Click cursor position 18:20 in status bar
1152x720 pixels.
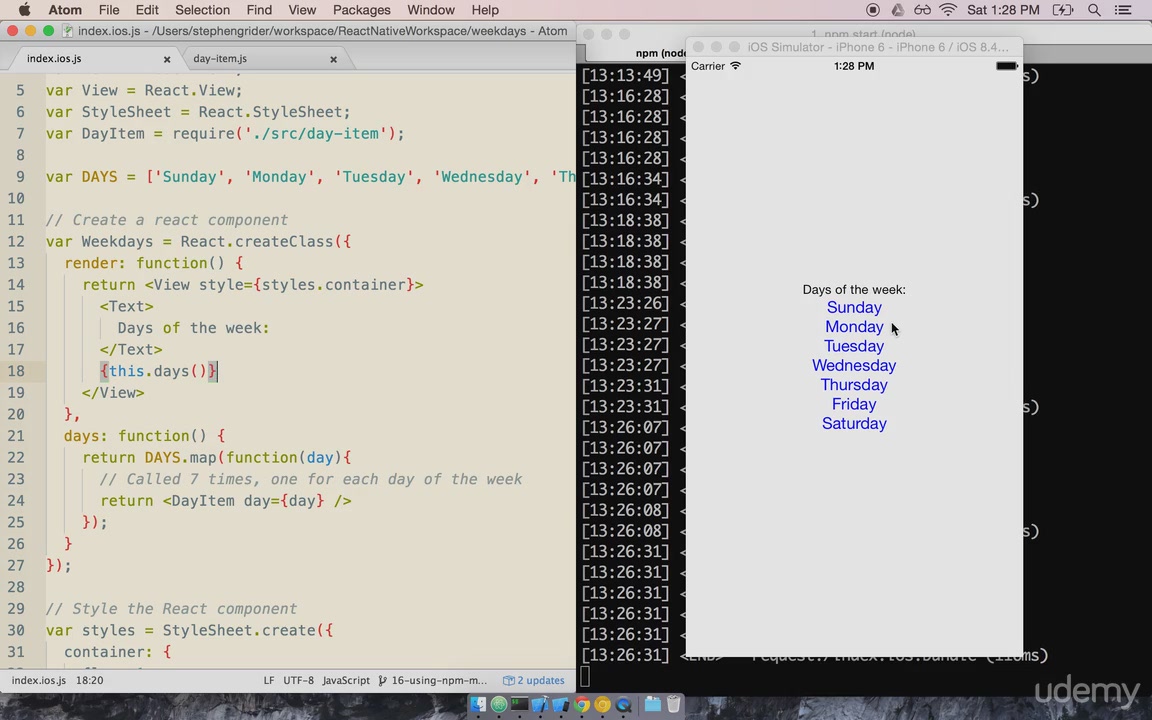coord(90,680)
